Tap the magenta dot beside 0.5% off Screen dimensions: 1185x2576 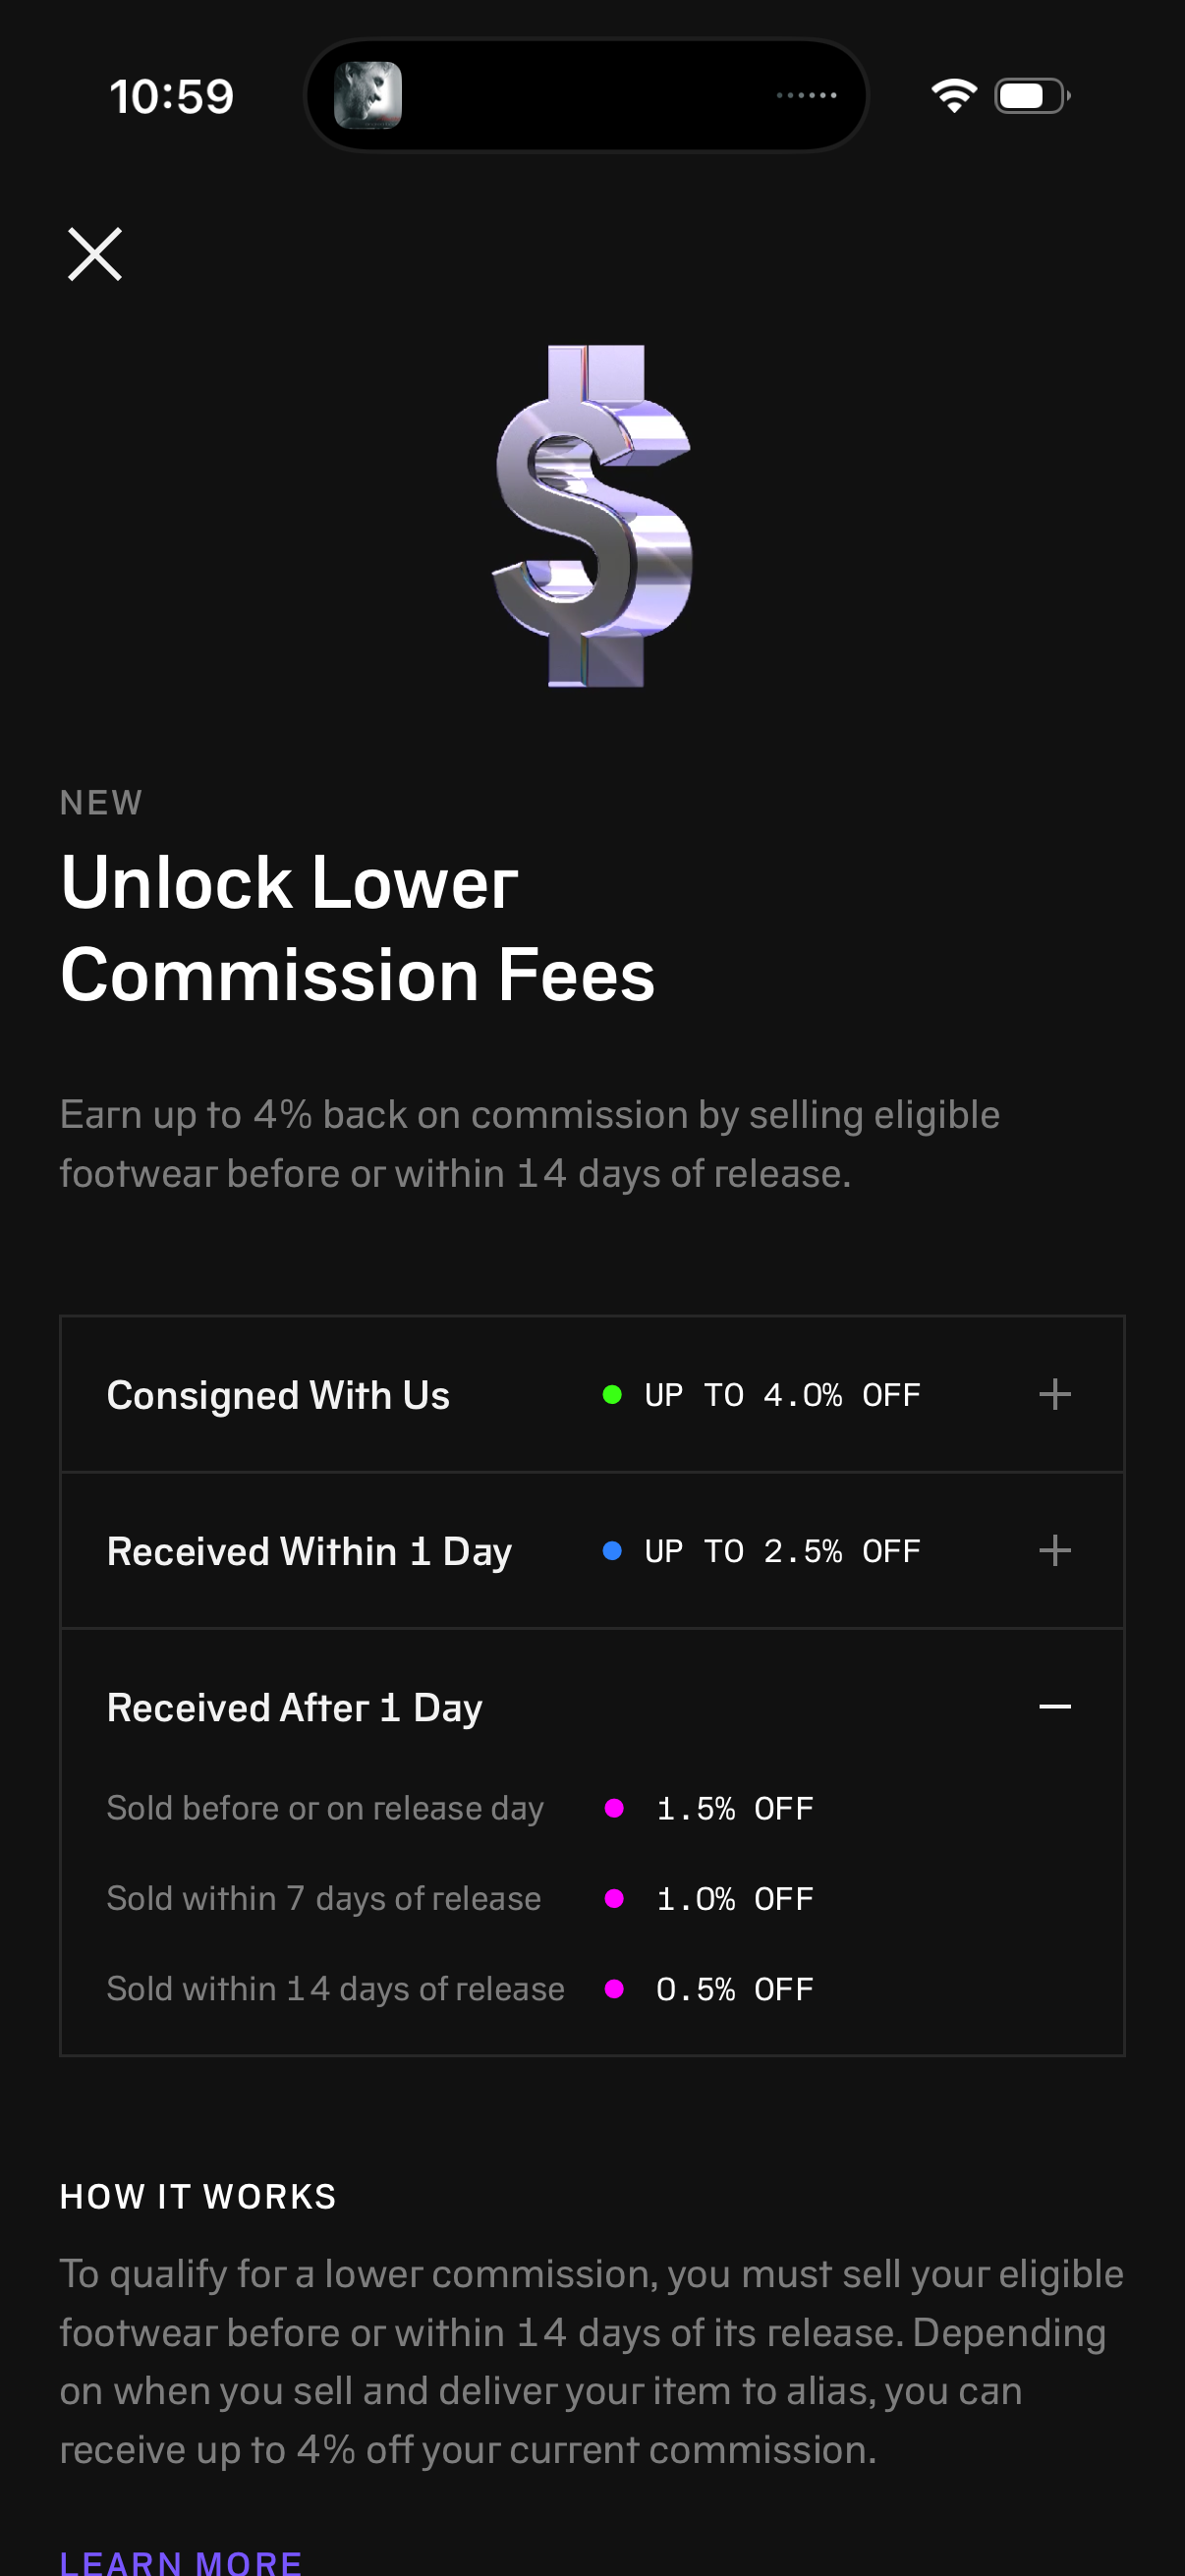(x=615, y=1989)
